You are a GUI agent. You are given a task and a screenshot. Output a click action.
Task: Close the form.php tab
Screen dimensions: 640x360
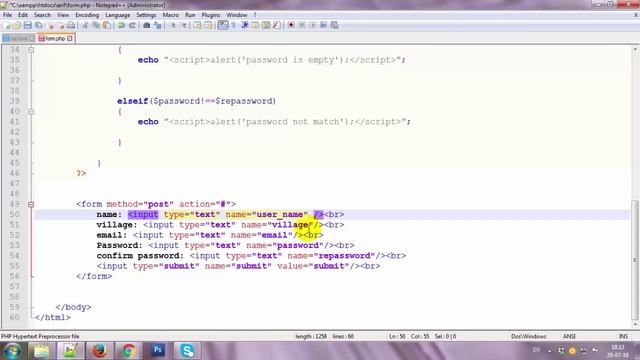70,38
